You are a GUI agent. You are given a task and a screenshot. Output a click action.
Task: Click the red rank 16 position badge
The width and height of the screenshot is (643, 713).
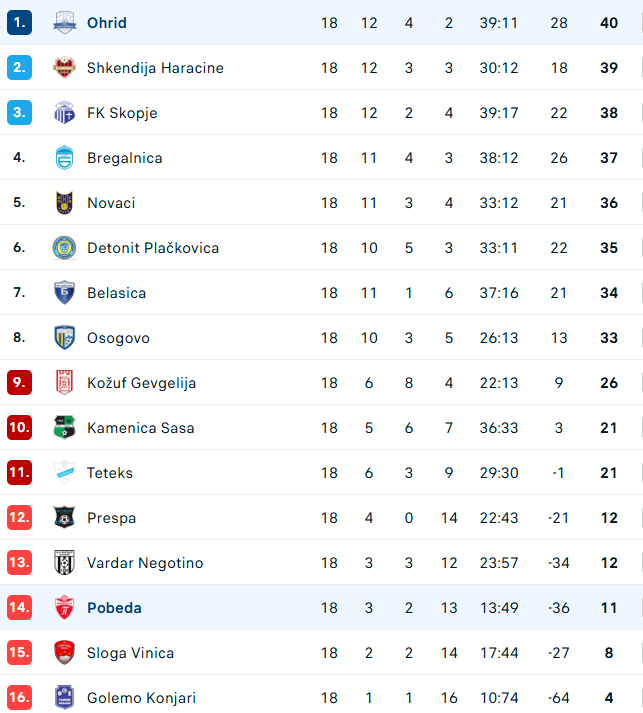[19, 698]
